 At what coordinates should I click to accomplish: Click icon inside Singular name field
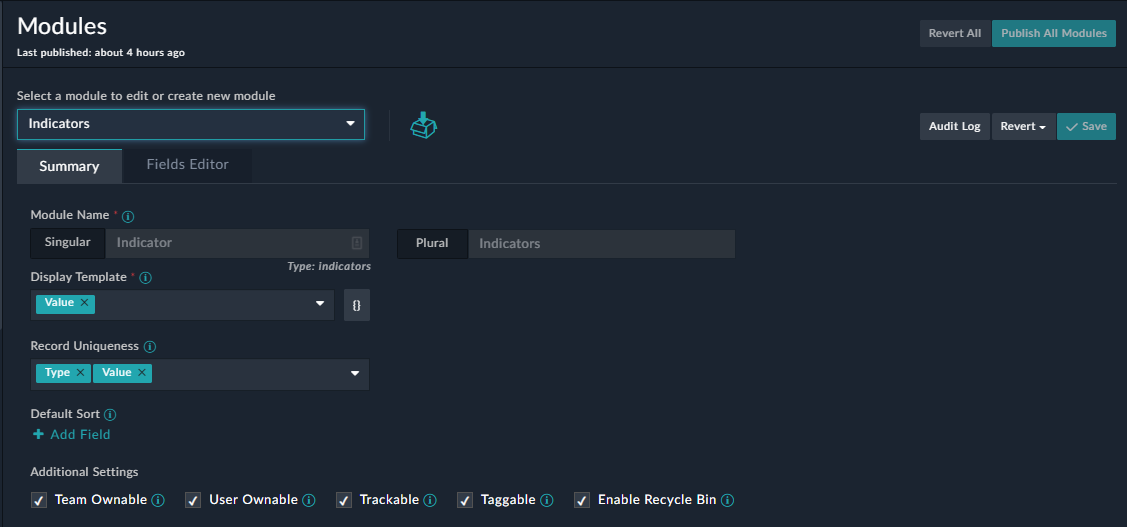(356, 242)
